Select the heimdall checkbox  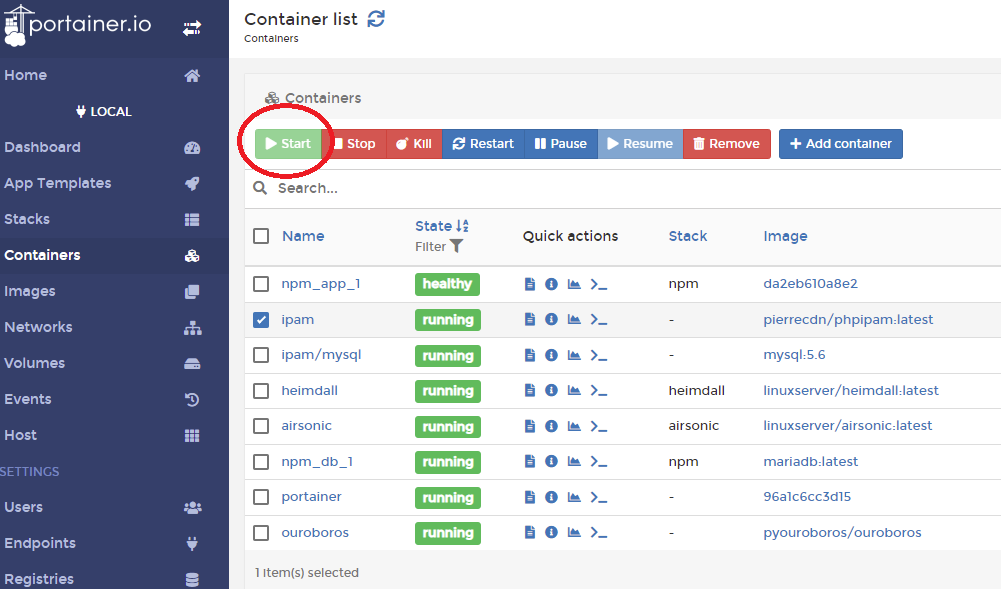coord(261,391)
